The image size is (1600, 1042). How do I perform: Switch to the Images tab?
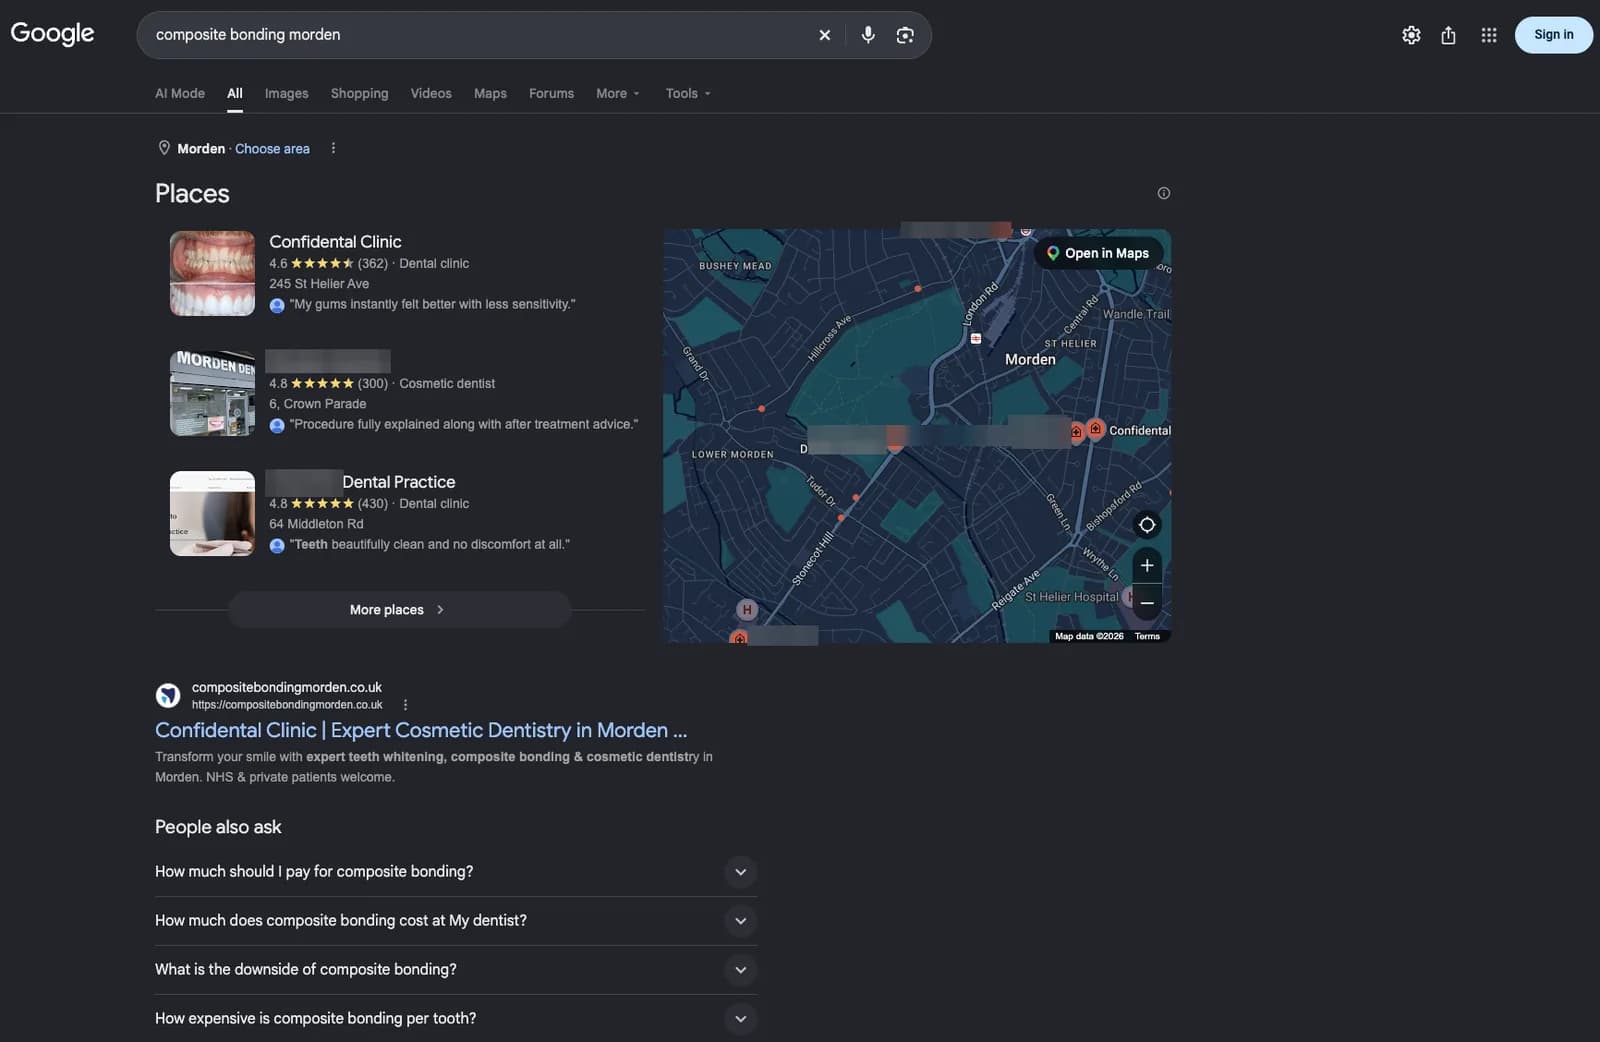click(286, 93)
